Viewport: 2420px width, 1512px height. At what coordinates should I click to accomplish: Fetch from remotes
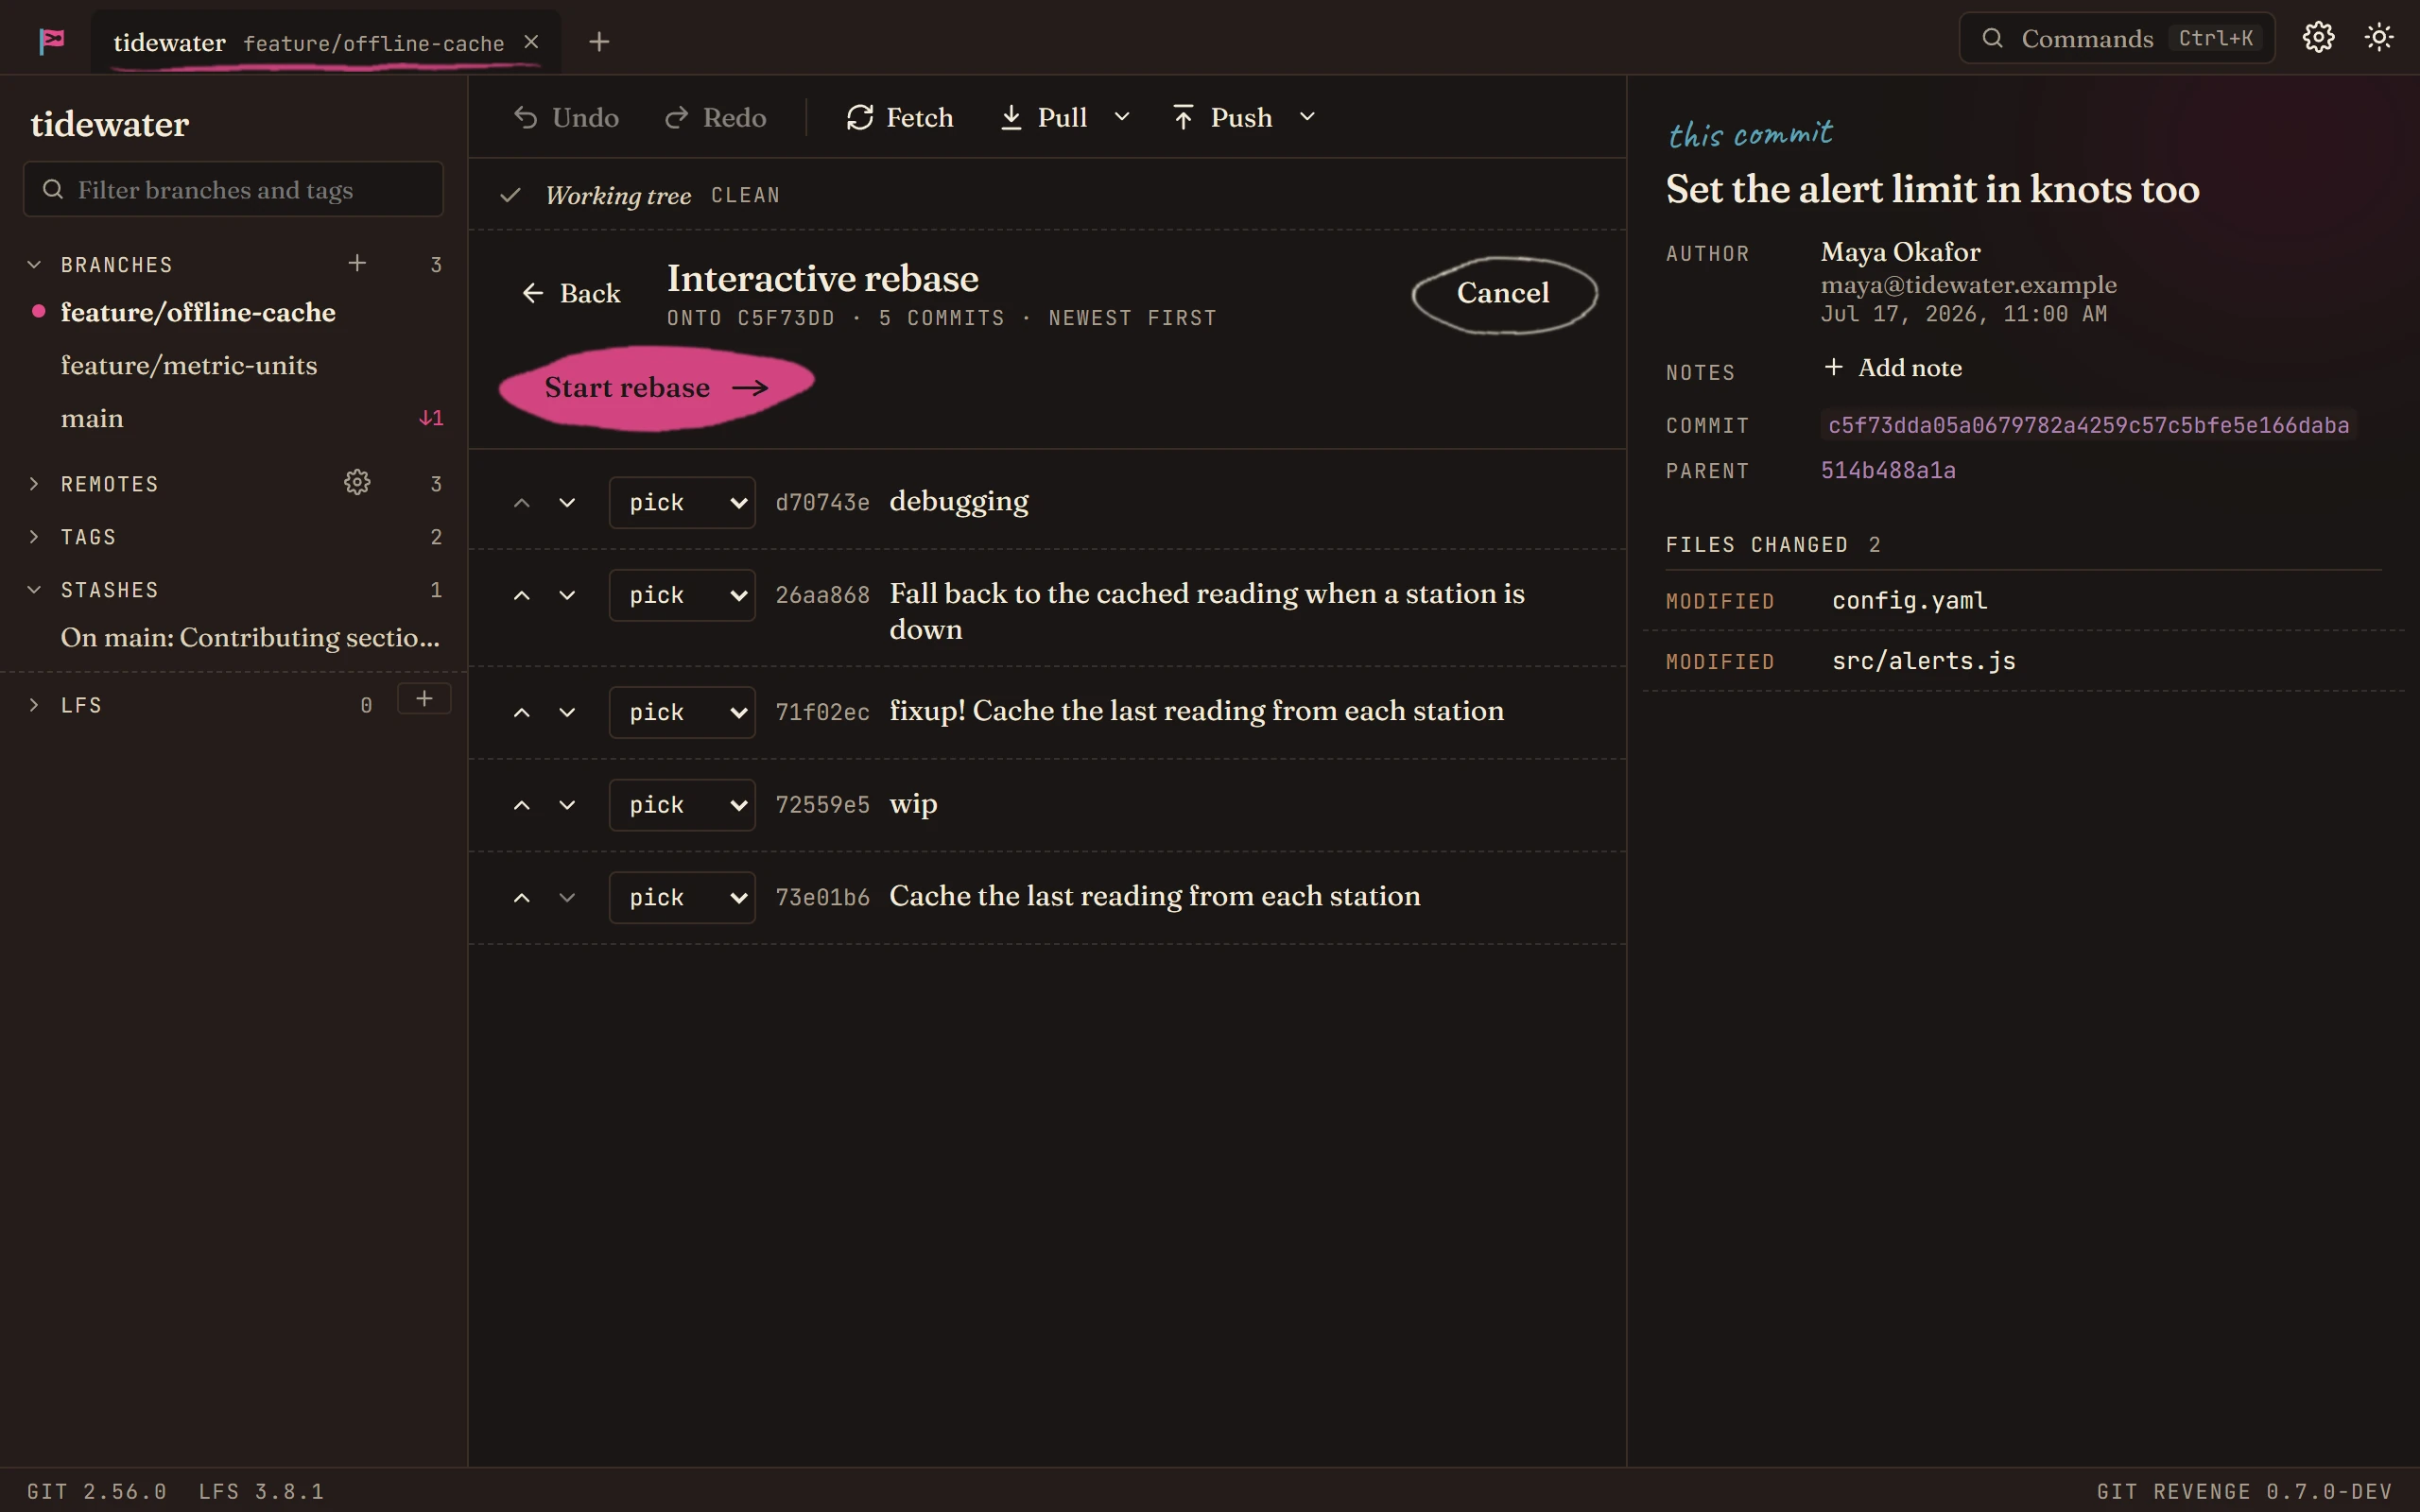pos(899,117)
